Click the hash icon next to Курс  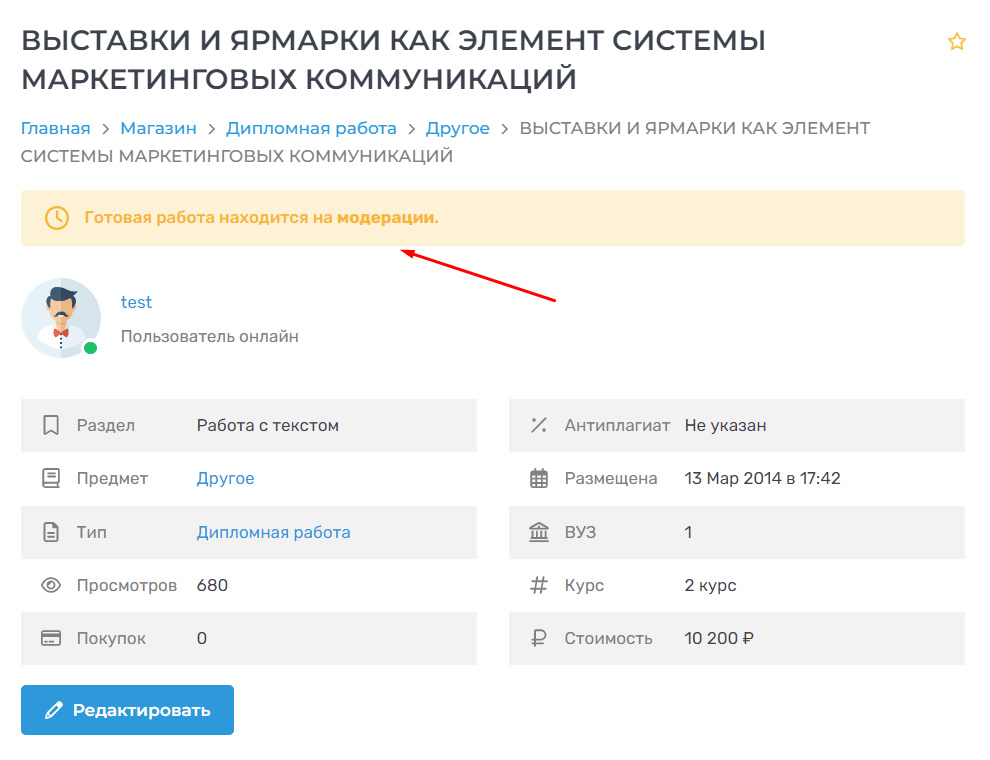tap(539, 585)
